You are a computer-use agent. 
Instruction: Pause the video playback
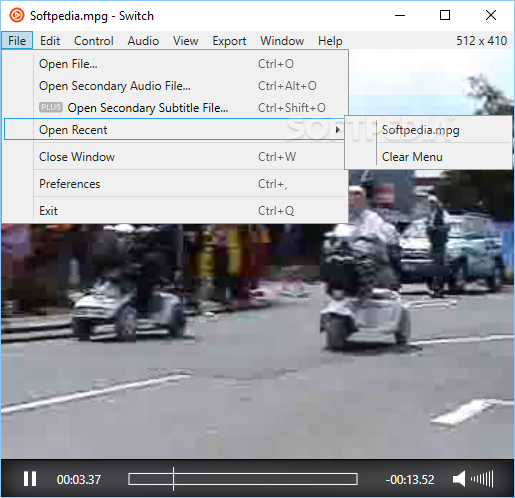point(30,479)
